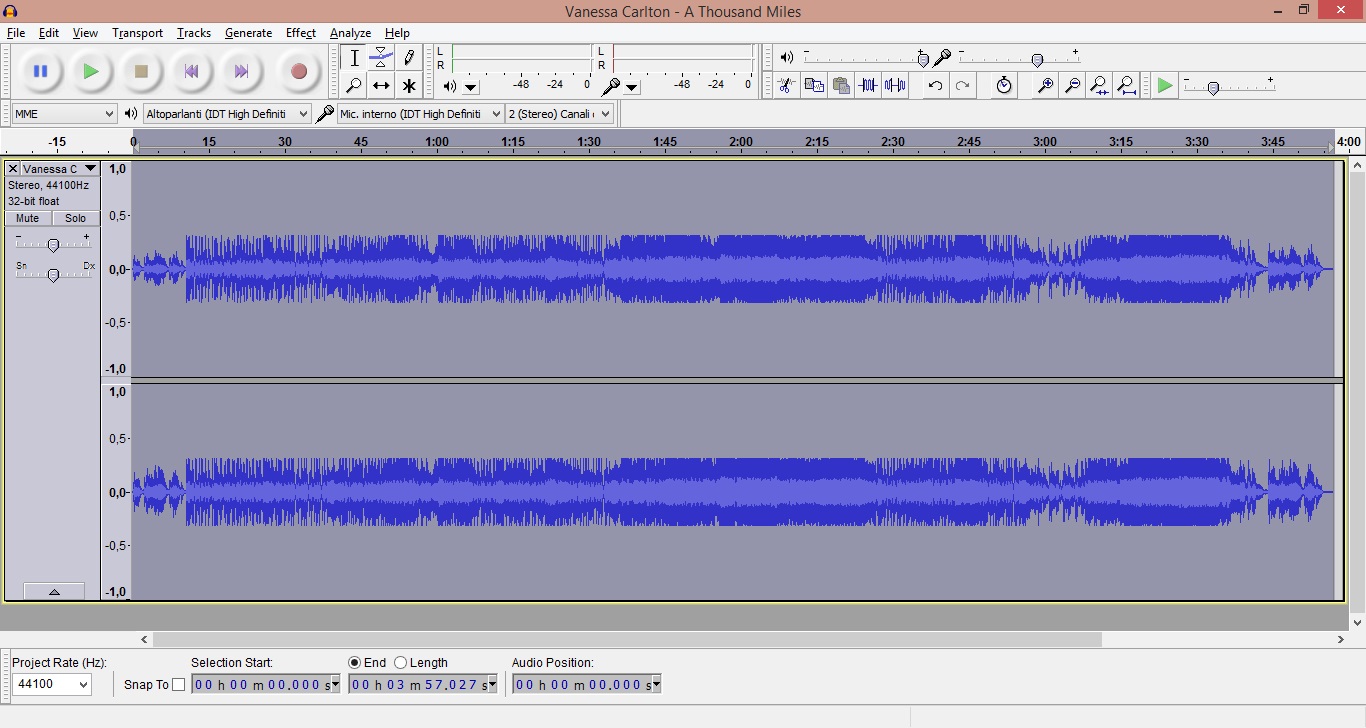Click the input volume slider handle
1366x728 pixels.
pos(1037,60)
